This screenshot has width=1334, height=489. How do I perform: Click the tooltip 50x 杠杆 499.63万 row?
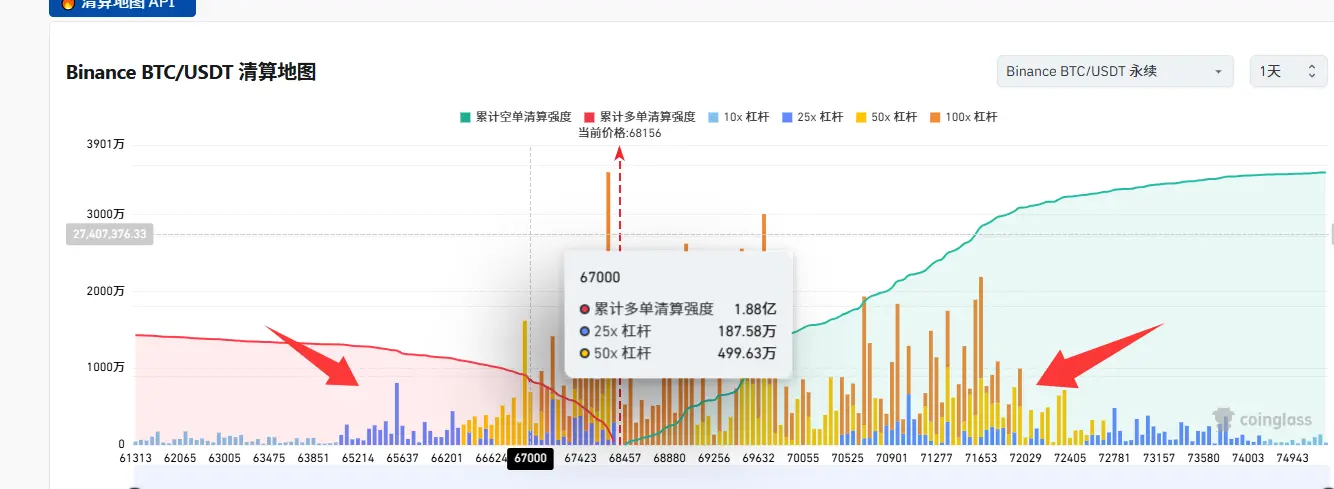(x=679, y=353)
